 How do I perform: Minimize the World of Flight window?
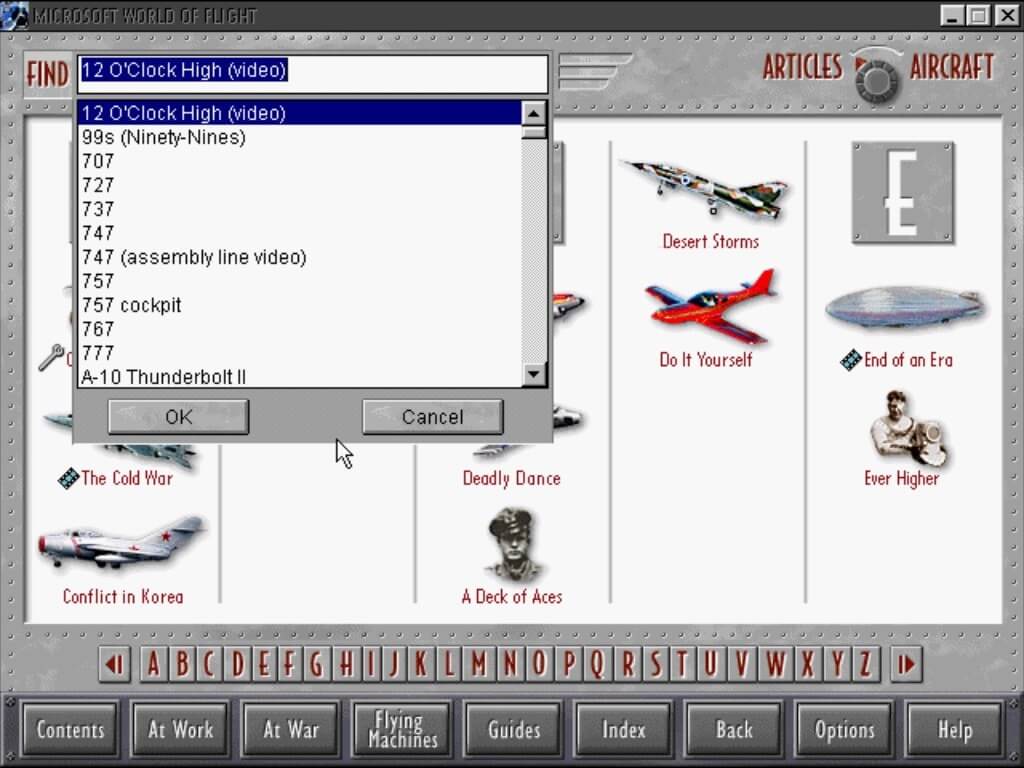point(952,15)
